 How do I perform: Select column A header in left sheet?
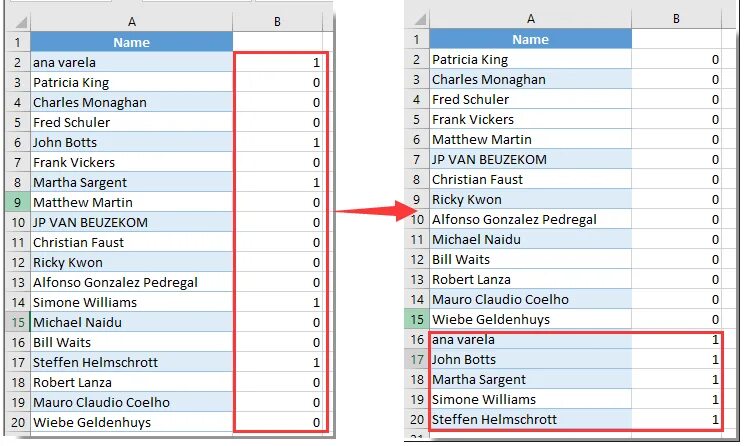[131, 21]
